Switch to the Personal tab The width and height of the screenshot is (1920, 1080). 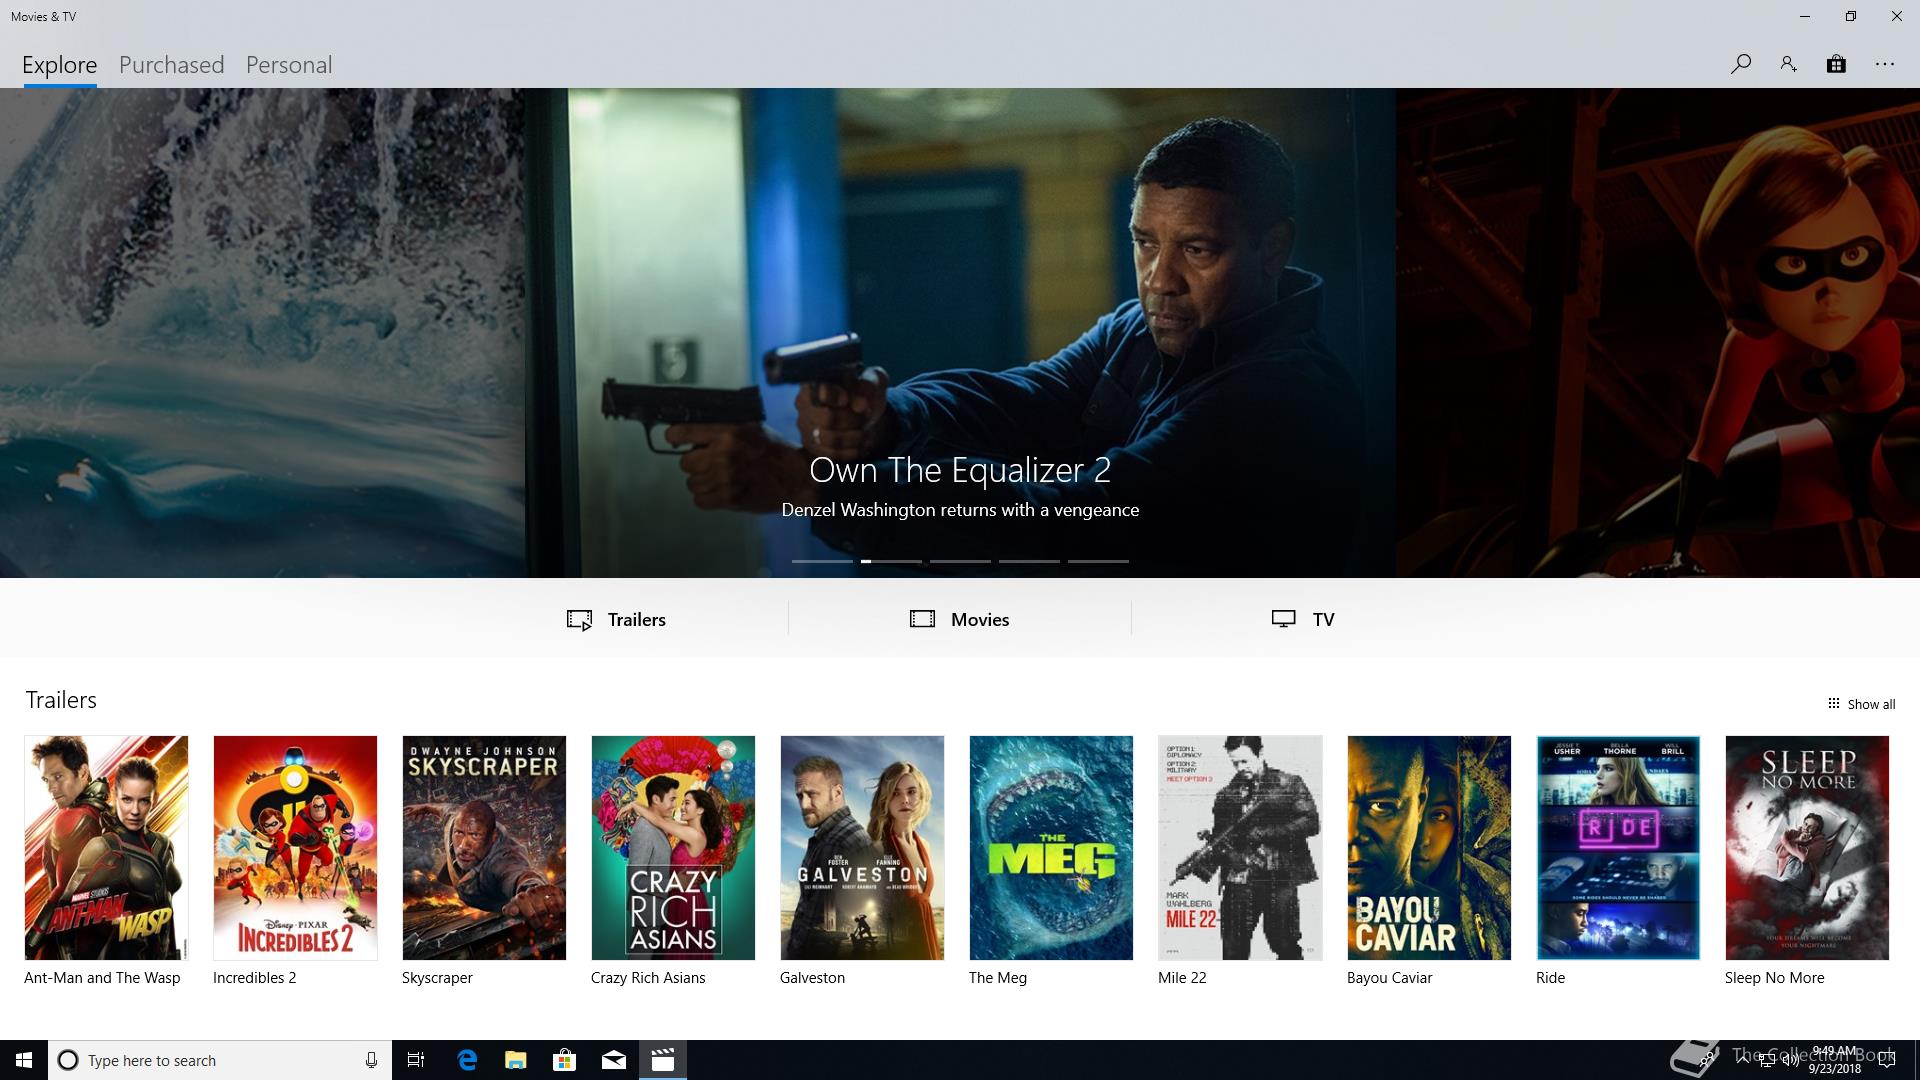tap(289, 65)
